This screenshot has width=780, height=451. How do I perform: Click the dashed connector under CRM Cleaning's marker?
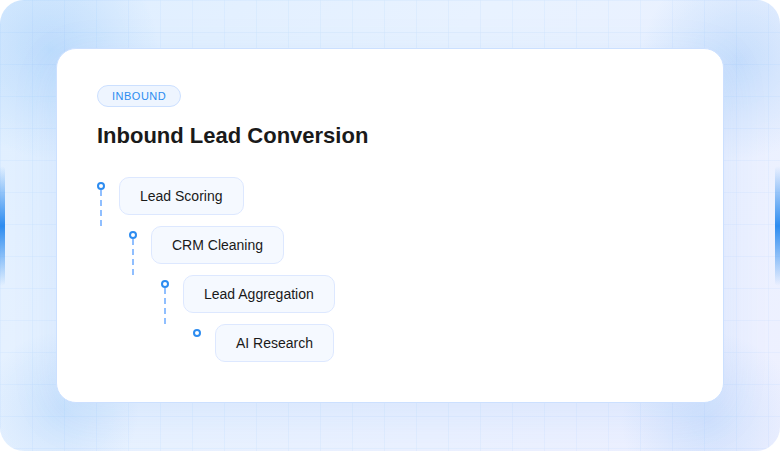133,258
